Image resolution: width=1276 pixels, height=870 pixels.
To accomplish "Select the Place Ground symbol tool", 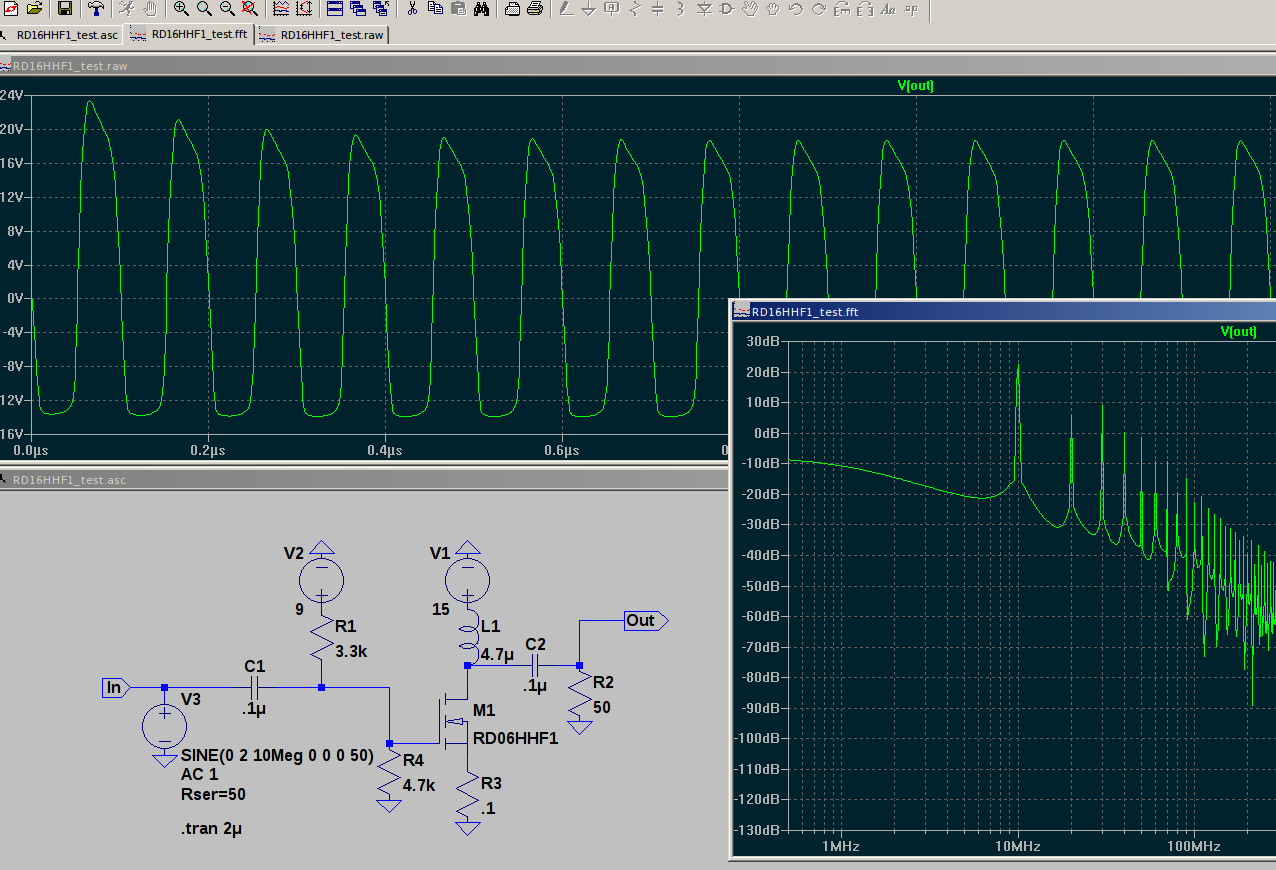I will [x=588, y=9].
